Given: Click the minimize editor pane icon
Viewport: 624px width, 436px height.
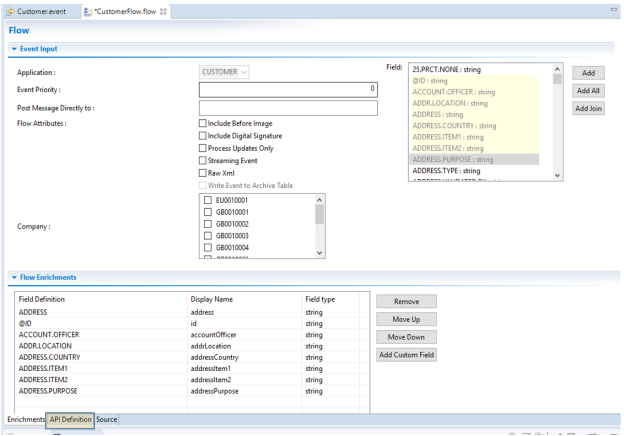Looking at the screenshot, I should click(612, 9).
